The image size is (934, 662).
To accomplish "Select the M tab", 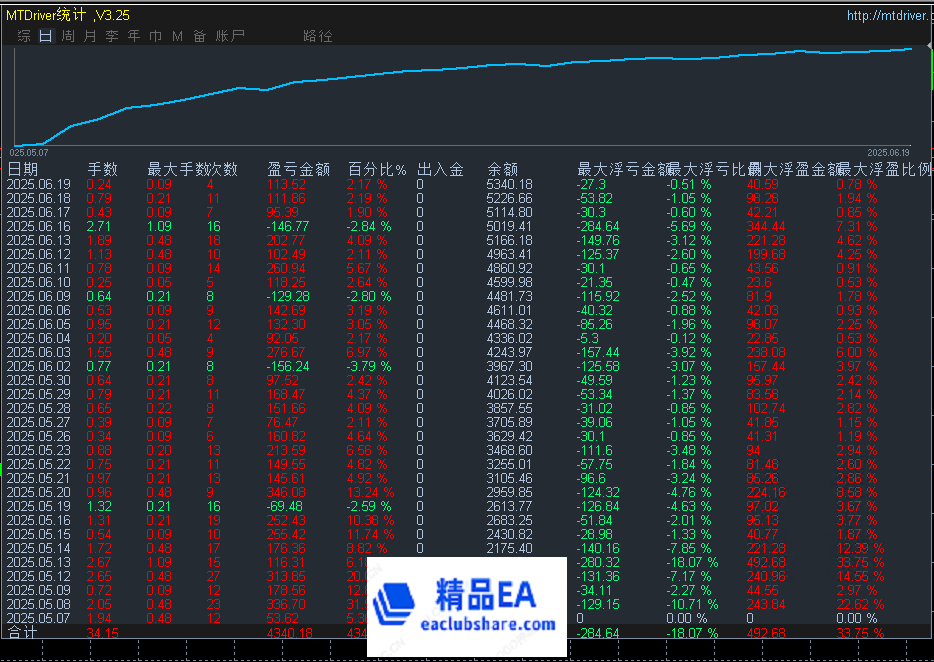I will click(178, 36).
